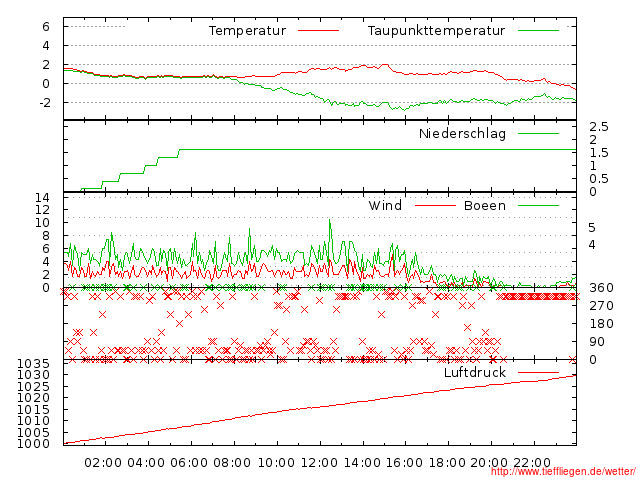Click the 1020 pressure axis value
The image size is (640, 480).
[x=33, y=398]
